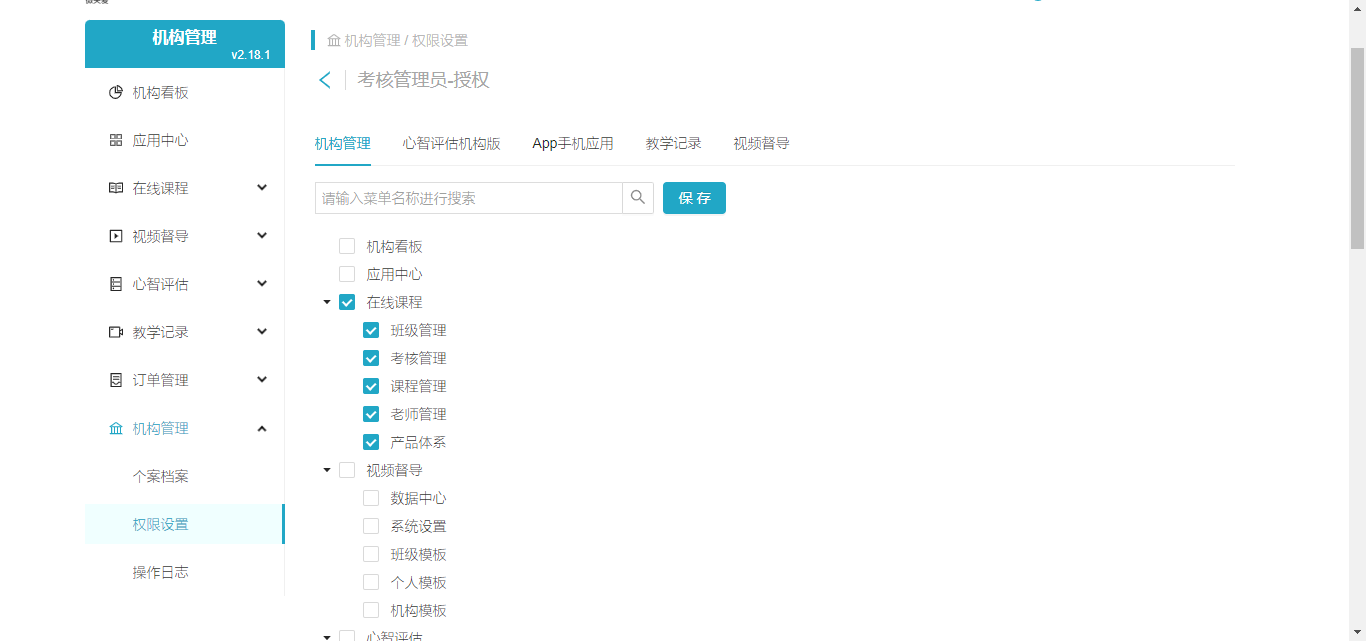Image resolution: width=1366 pixels, height=641 pixels.
Task: Check the 机构模板 checkbox
Action: pyautogui.click(x=371, y=610)
